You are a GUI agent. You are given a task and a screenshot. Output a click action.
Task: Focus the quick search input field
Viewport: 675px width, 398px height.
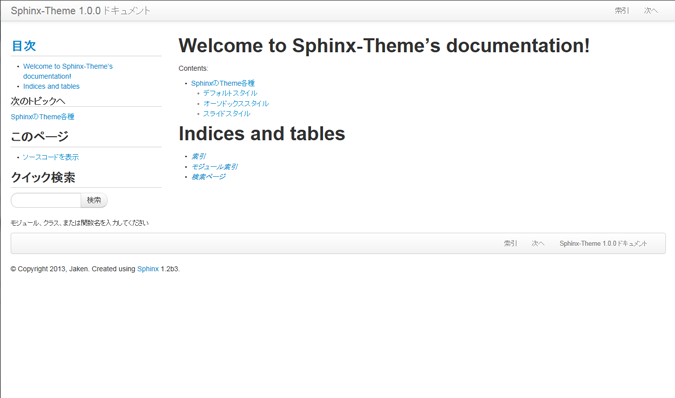[x=46, y=200]
